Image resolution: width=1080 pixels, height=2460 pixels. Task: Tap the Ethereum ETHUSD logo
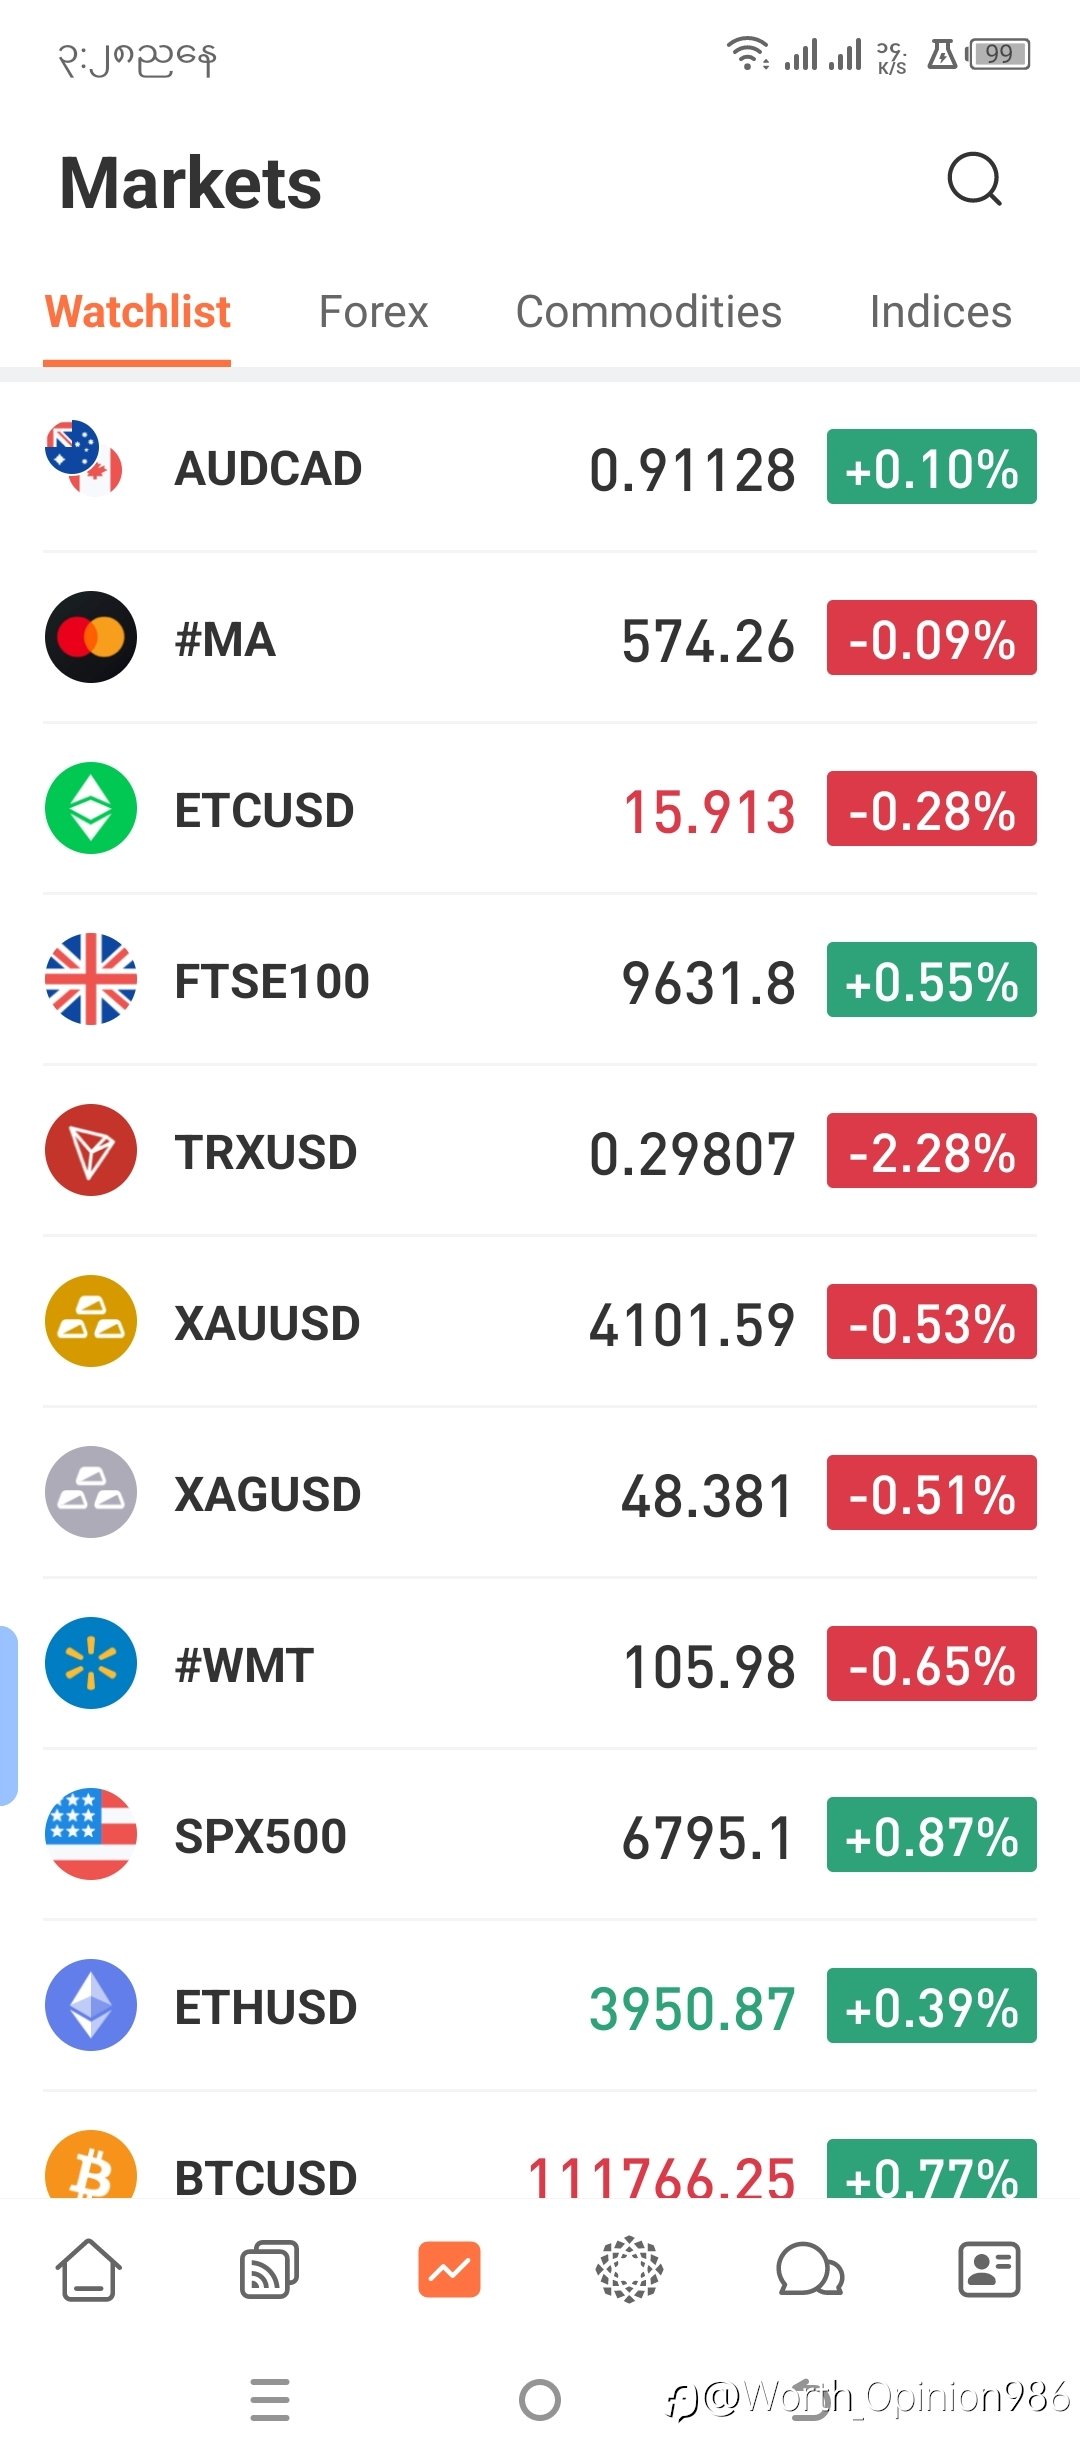point(91,2005)
